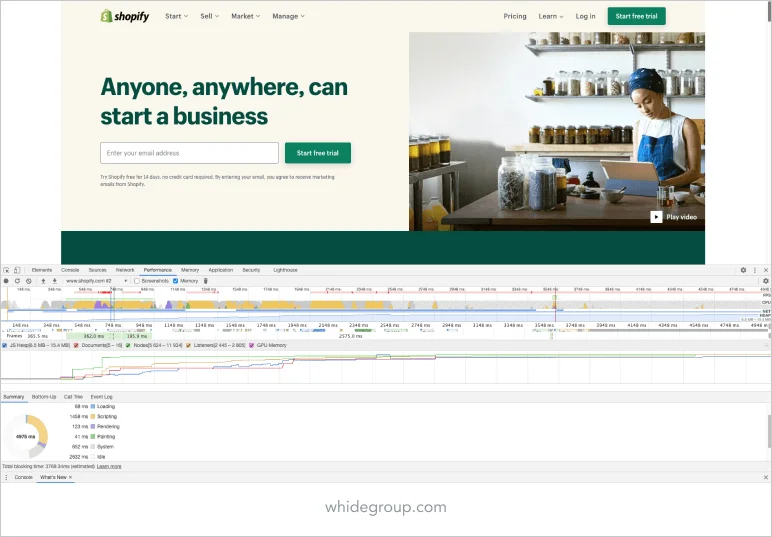The width and height of the screenshot is (772, 537).
Task: Click the 362.0 ms frame in Frames track
Action: pos(94,336)
